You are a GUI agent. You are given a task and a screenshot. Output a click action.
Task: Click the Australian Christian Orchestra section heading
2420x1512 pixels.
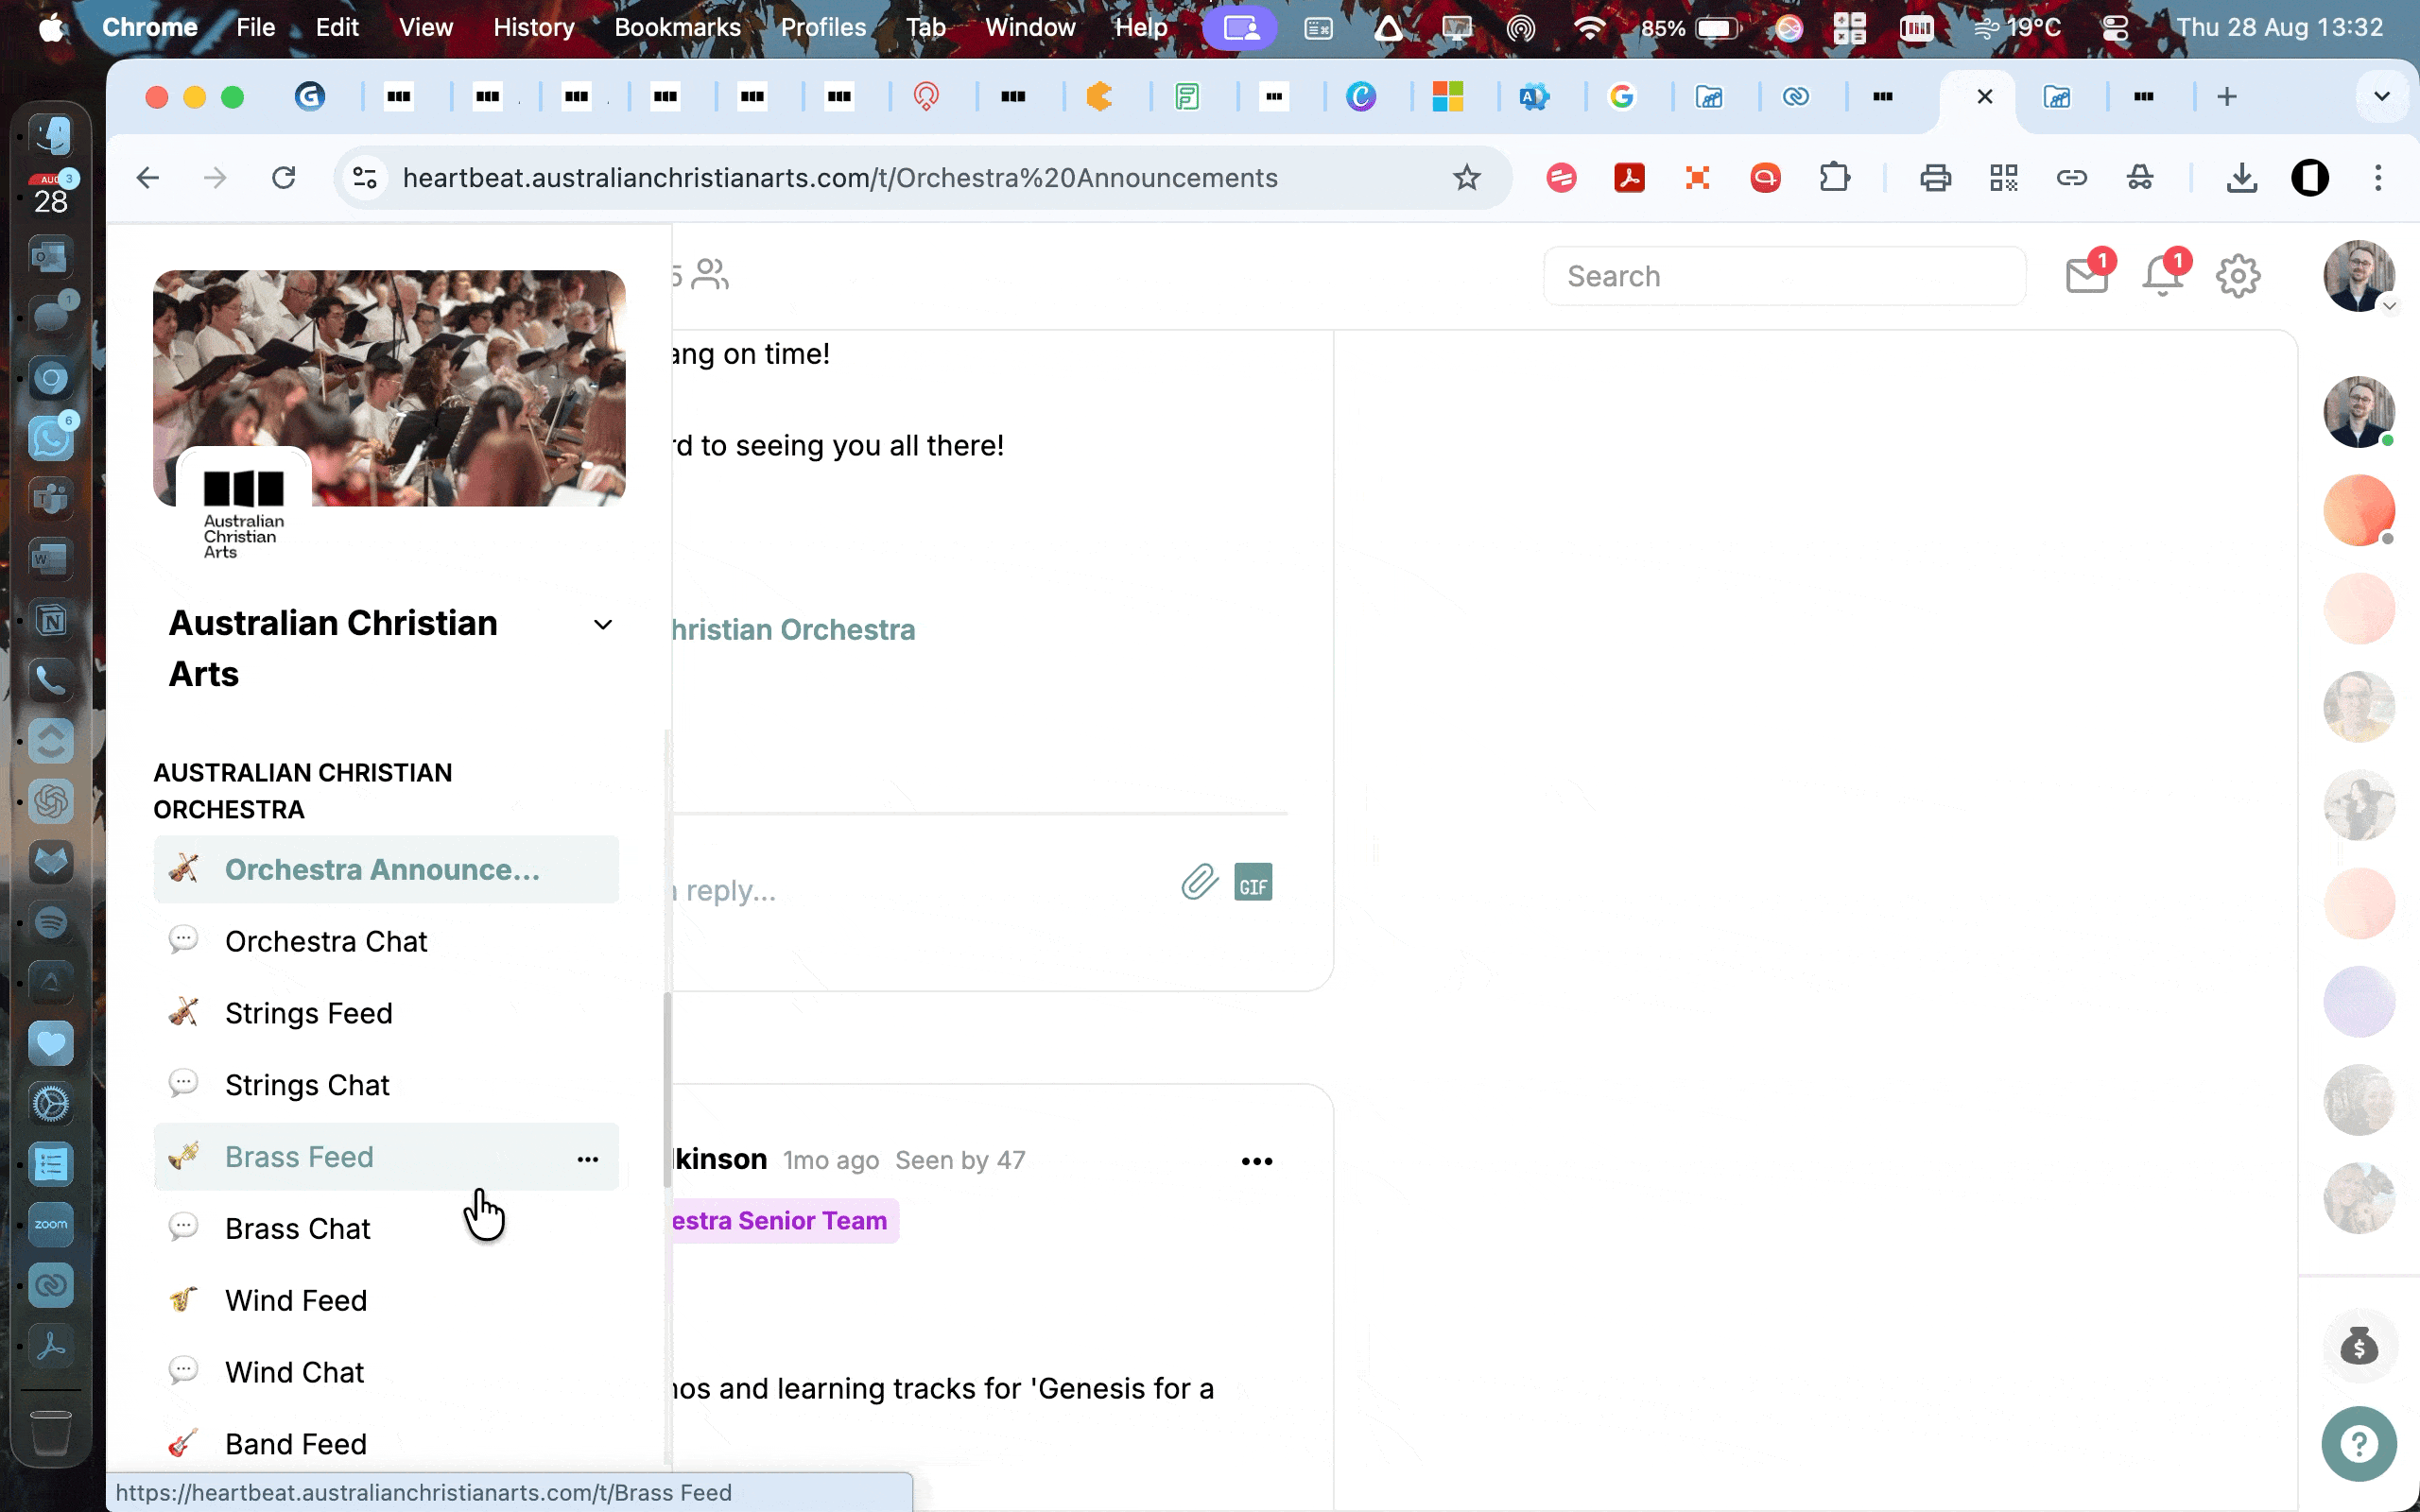(x=302, y=791)
